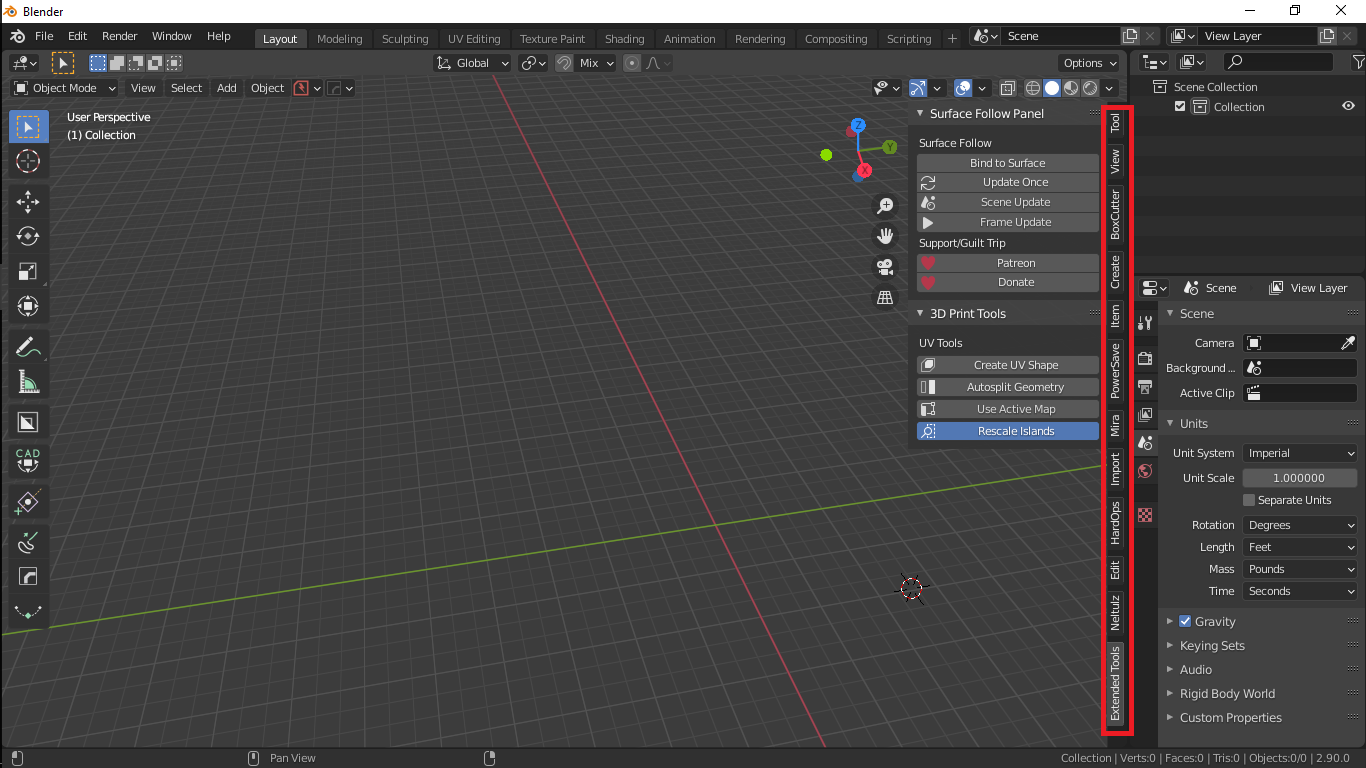Switch perspective/orthographic grid icon
The image size is (1366, 768).
pyautogui.click(x=885, y=297)
